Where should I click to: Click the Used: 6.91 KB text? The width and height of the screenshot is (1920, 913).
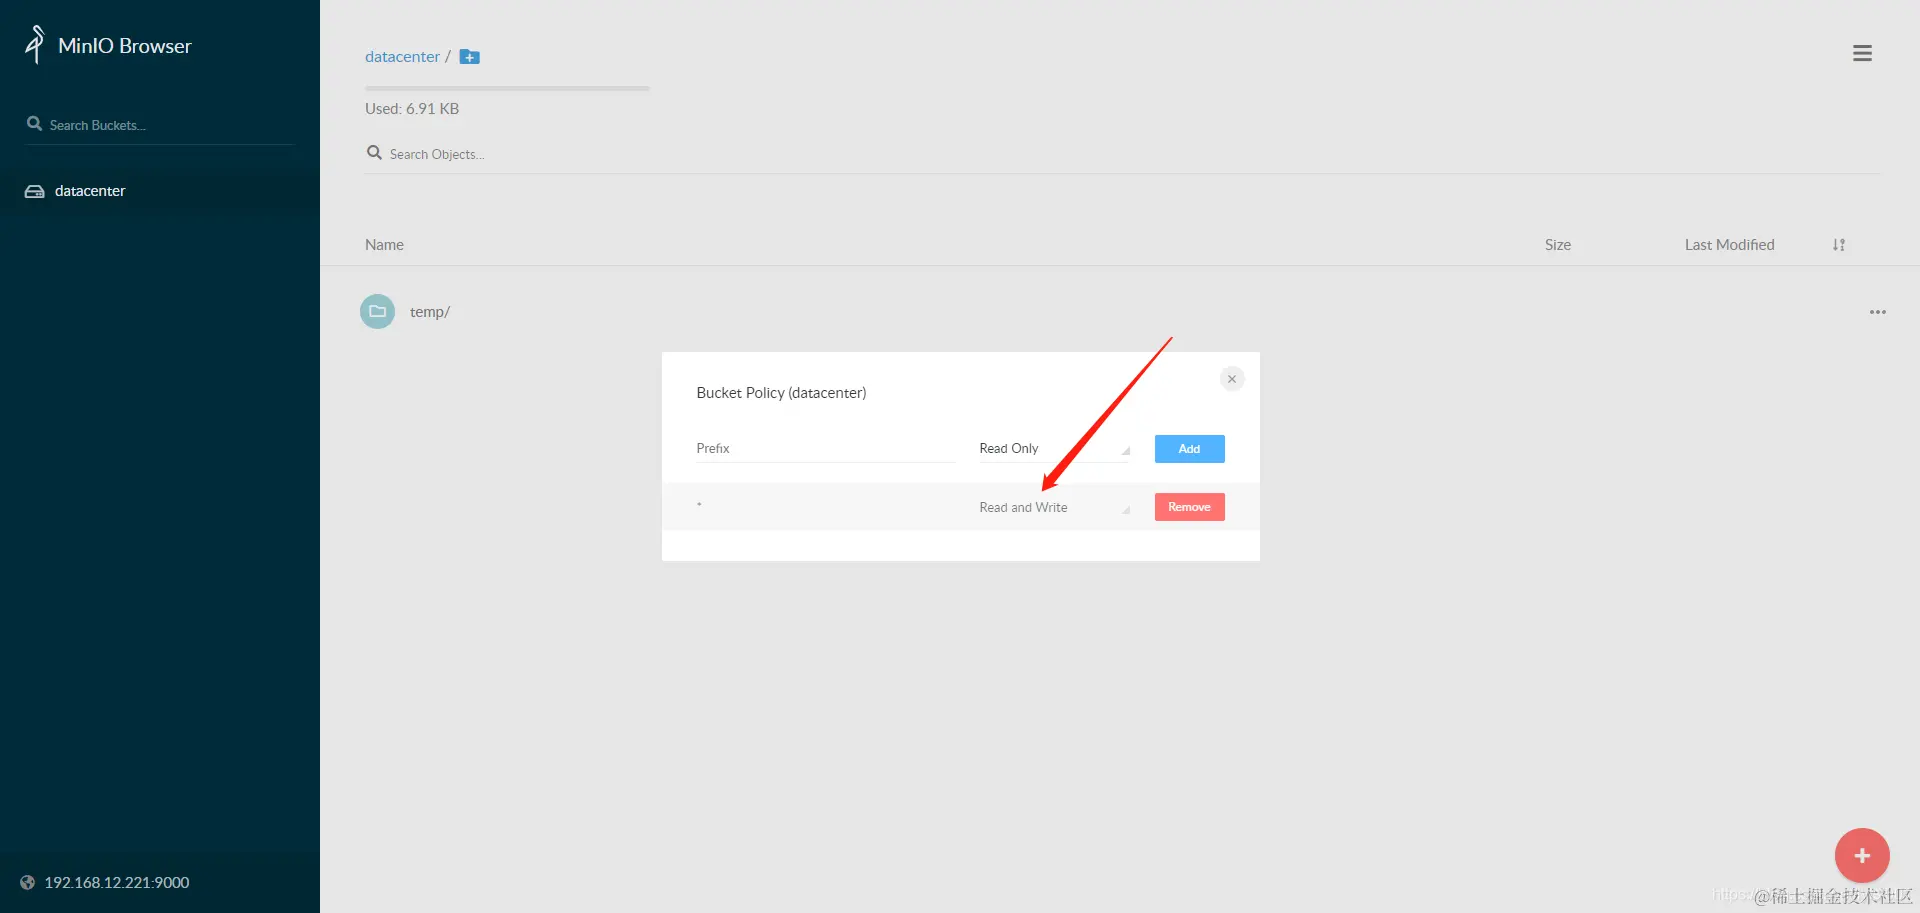click(412, 109)
